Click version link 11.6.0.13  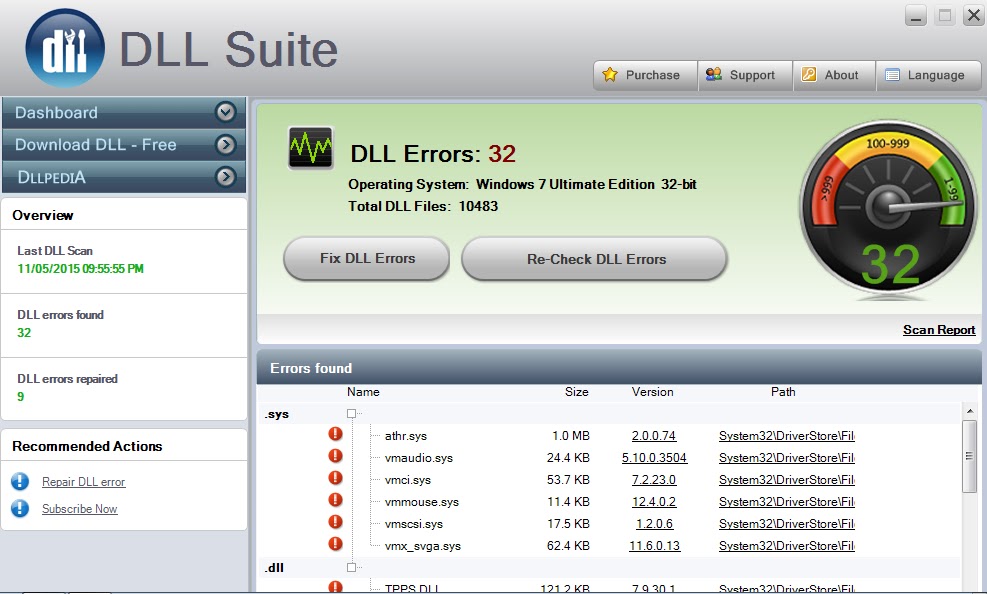(655, 546)
